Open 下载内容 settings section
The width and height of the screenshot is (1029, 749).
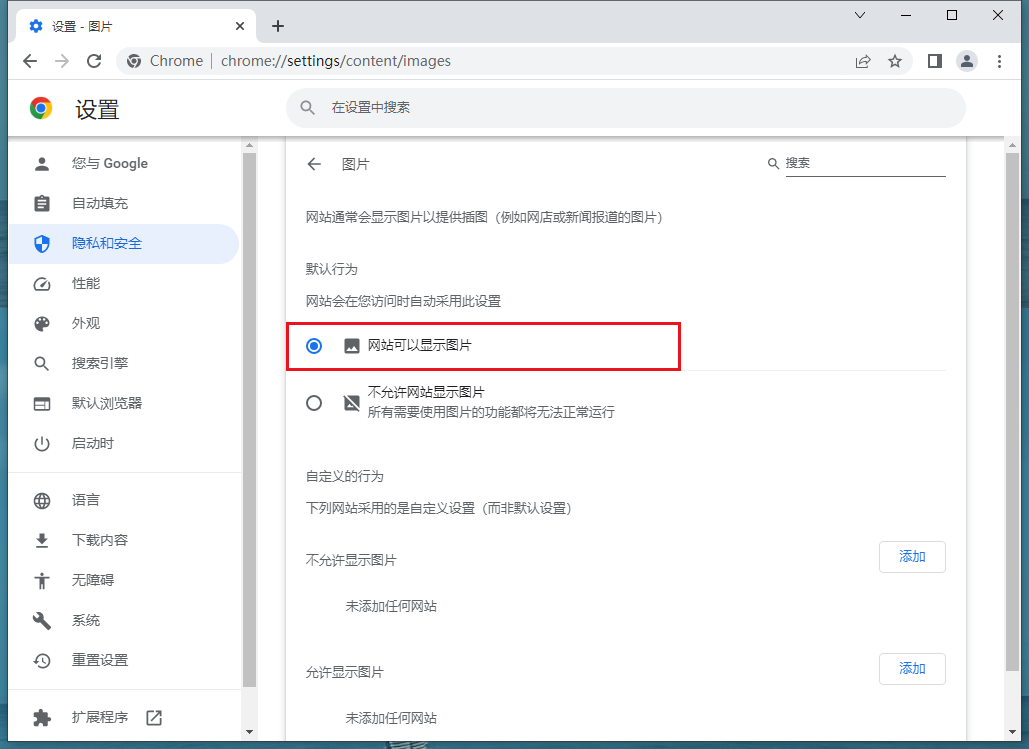click(123, 540)
